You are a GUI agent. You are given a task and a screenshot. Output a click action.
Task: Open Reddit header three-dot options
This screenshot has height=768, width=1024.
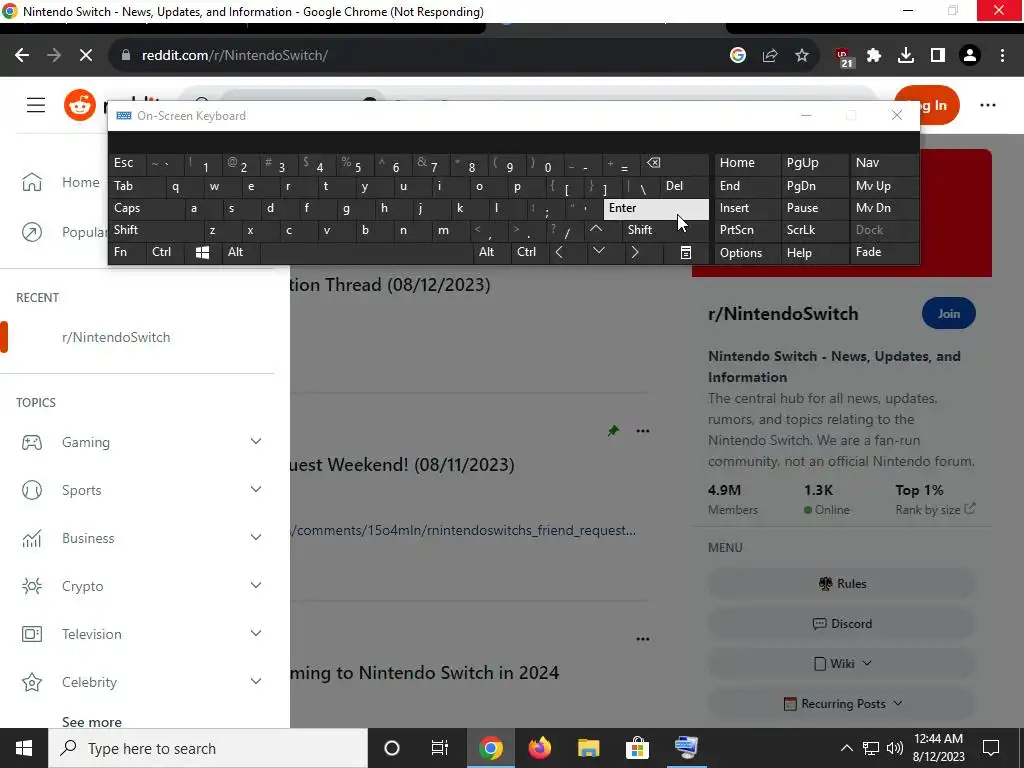(x=987, y=105)
